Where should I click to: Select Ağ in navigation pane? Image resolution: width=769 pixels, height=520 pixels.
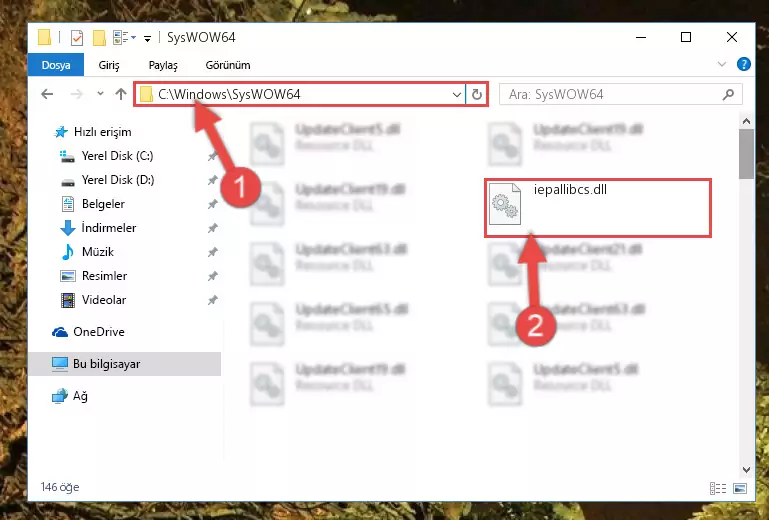(80, 396)
